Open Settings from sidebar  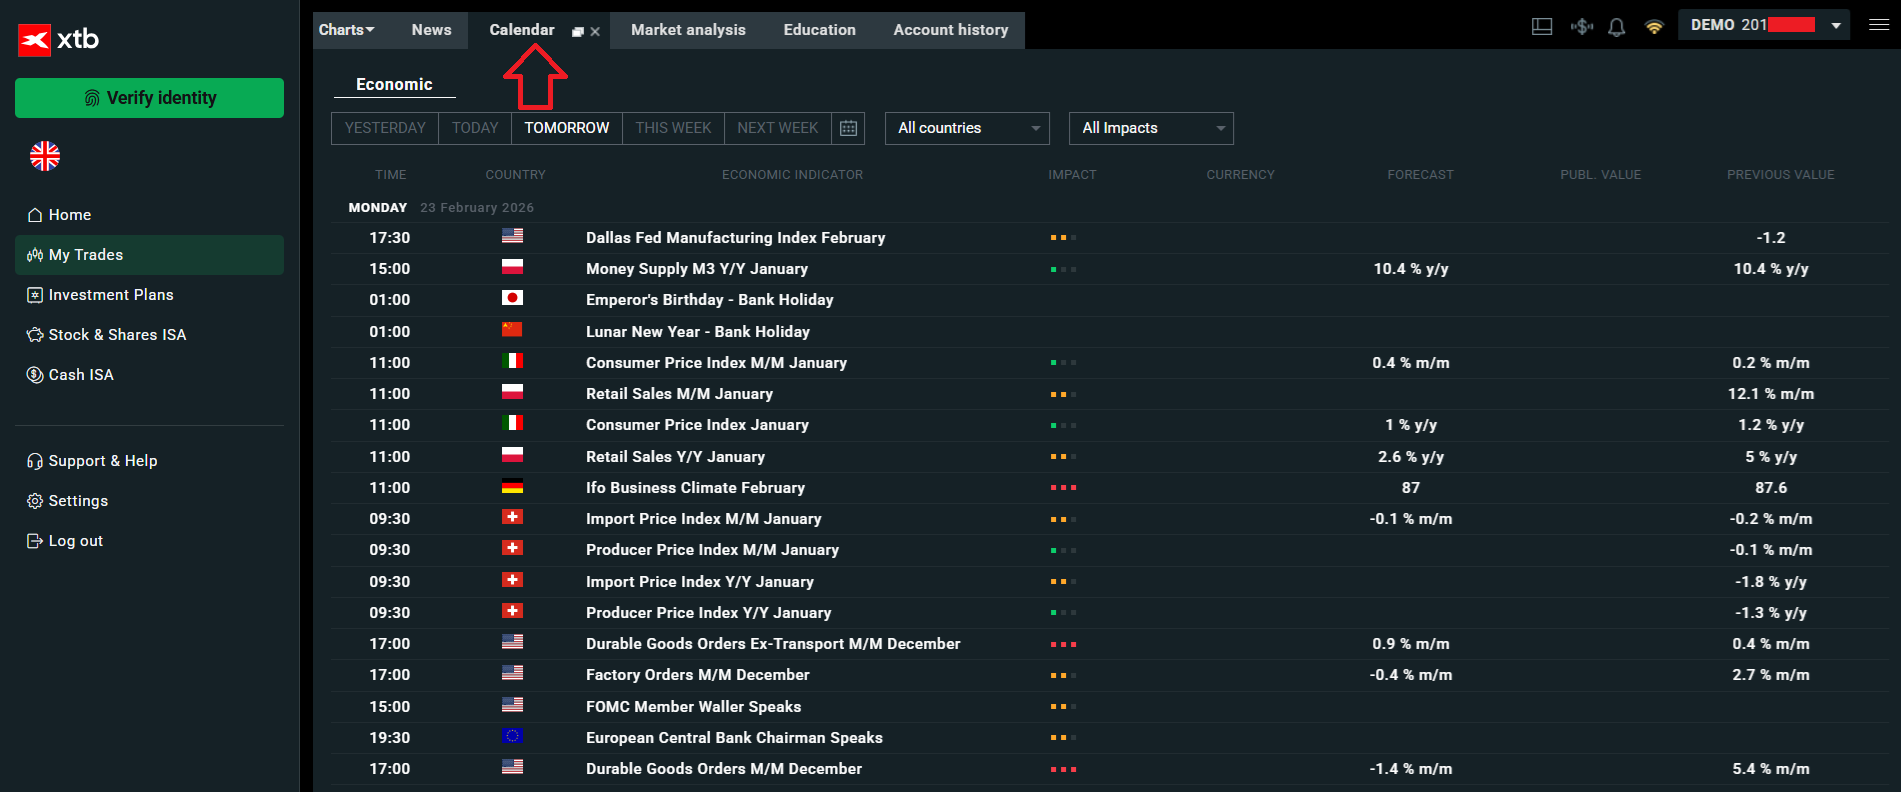(149, 501)
